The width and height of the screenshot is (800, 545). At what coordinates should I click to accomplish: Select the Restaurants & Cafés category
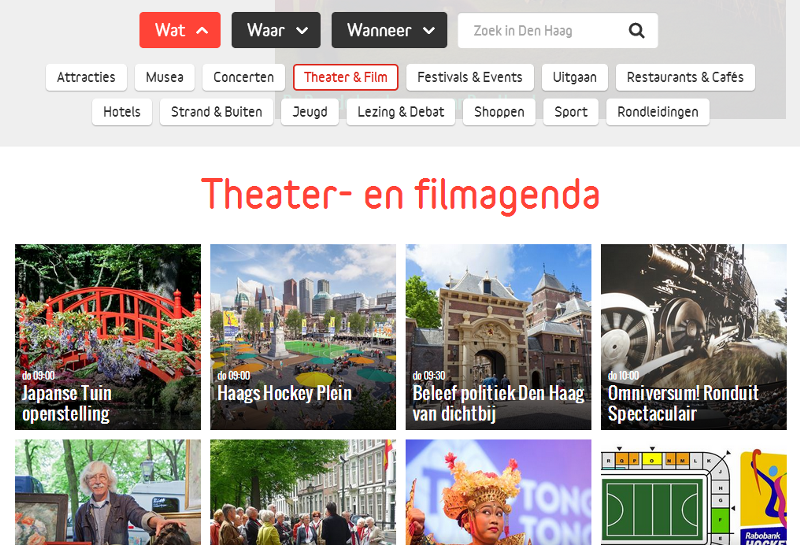click(685, 78)
